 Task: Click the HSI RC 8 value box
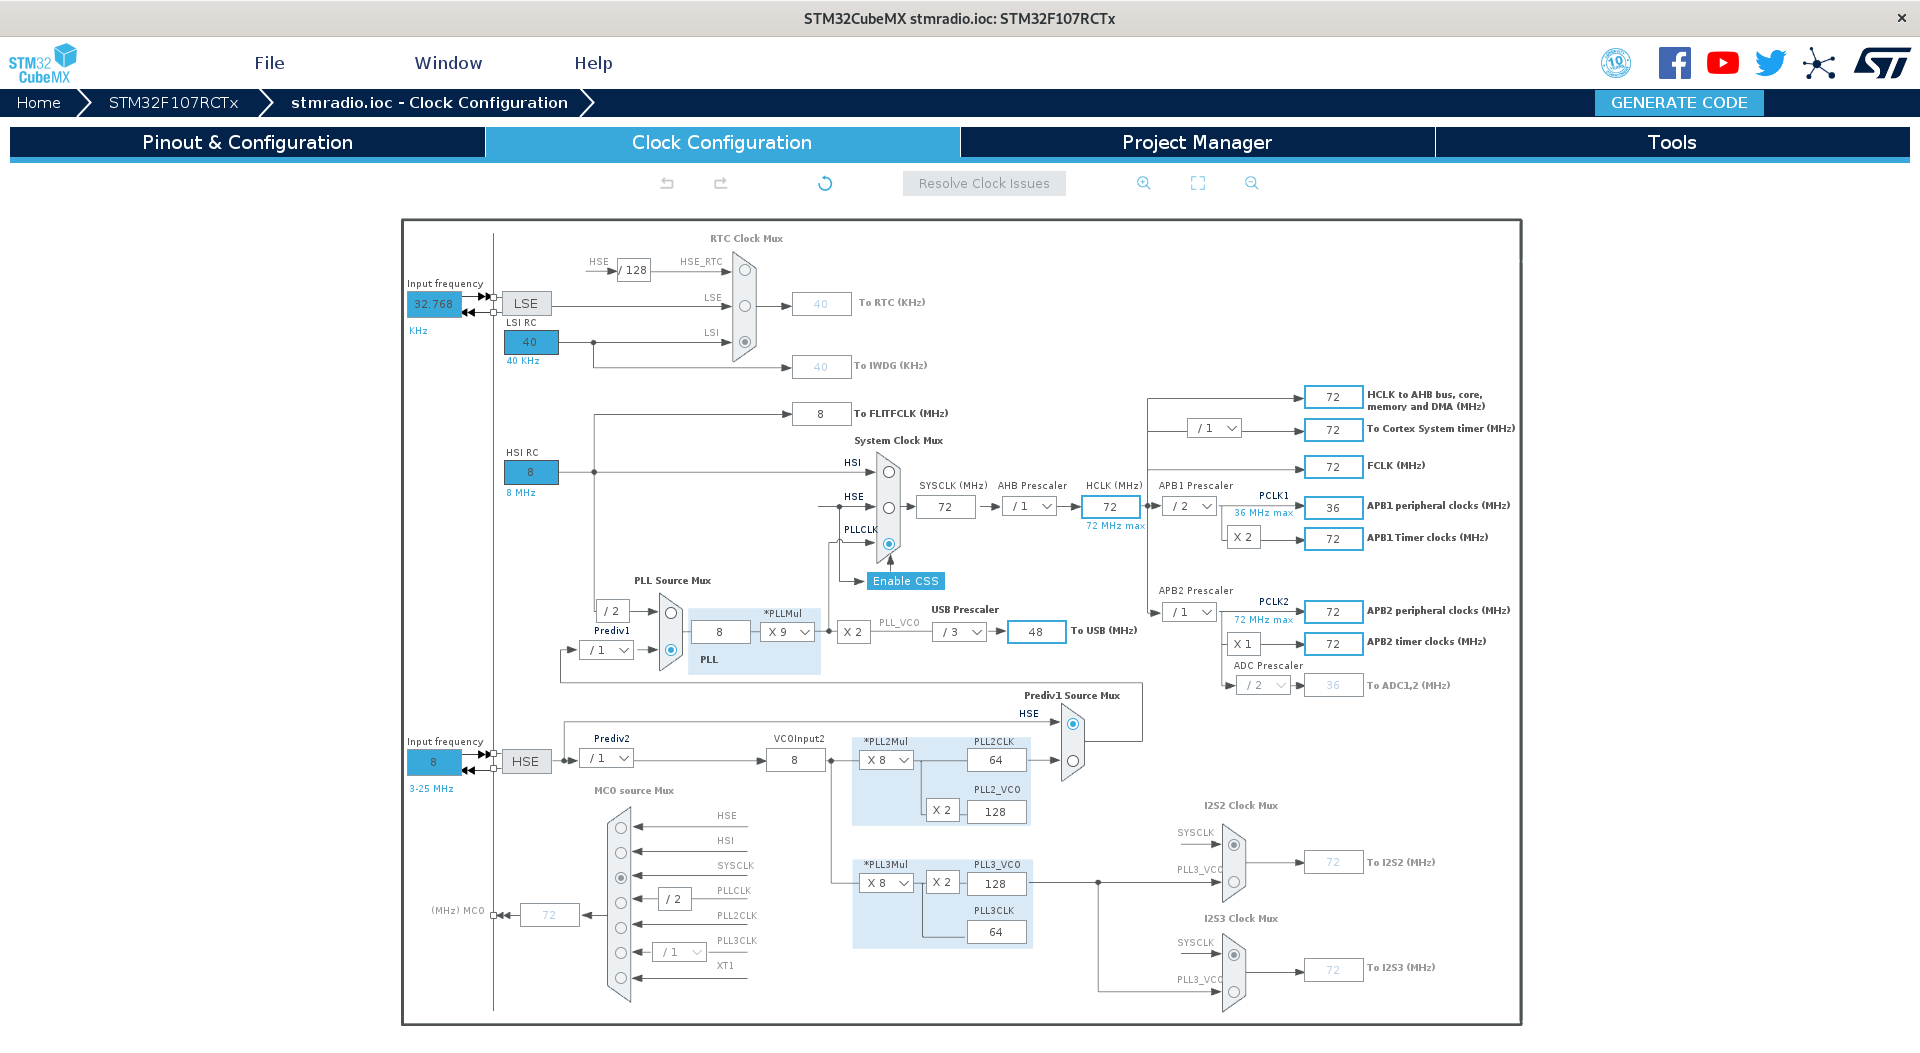tap(531, 472)
